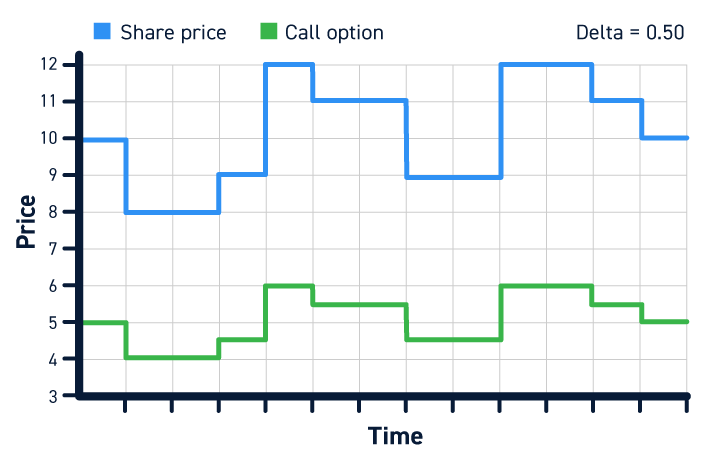Click the Time axis title

tap(396, 436)
